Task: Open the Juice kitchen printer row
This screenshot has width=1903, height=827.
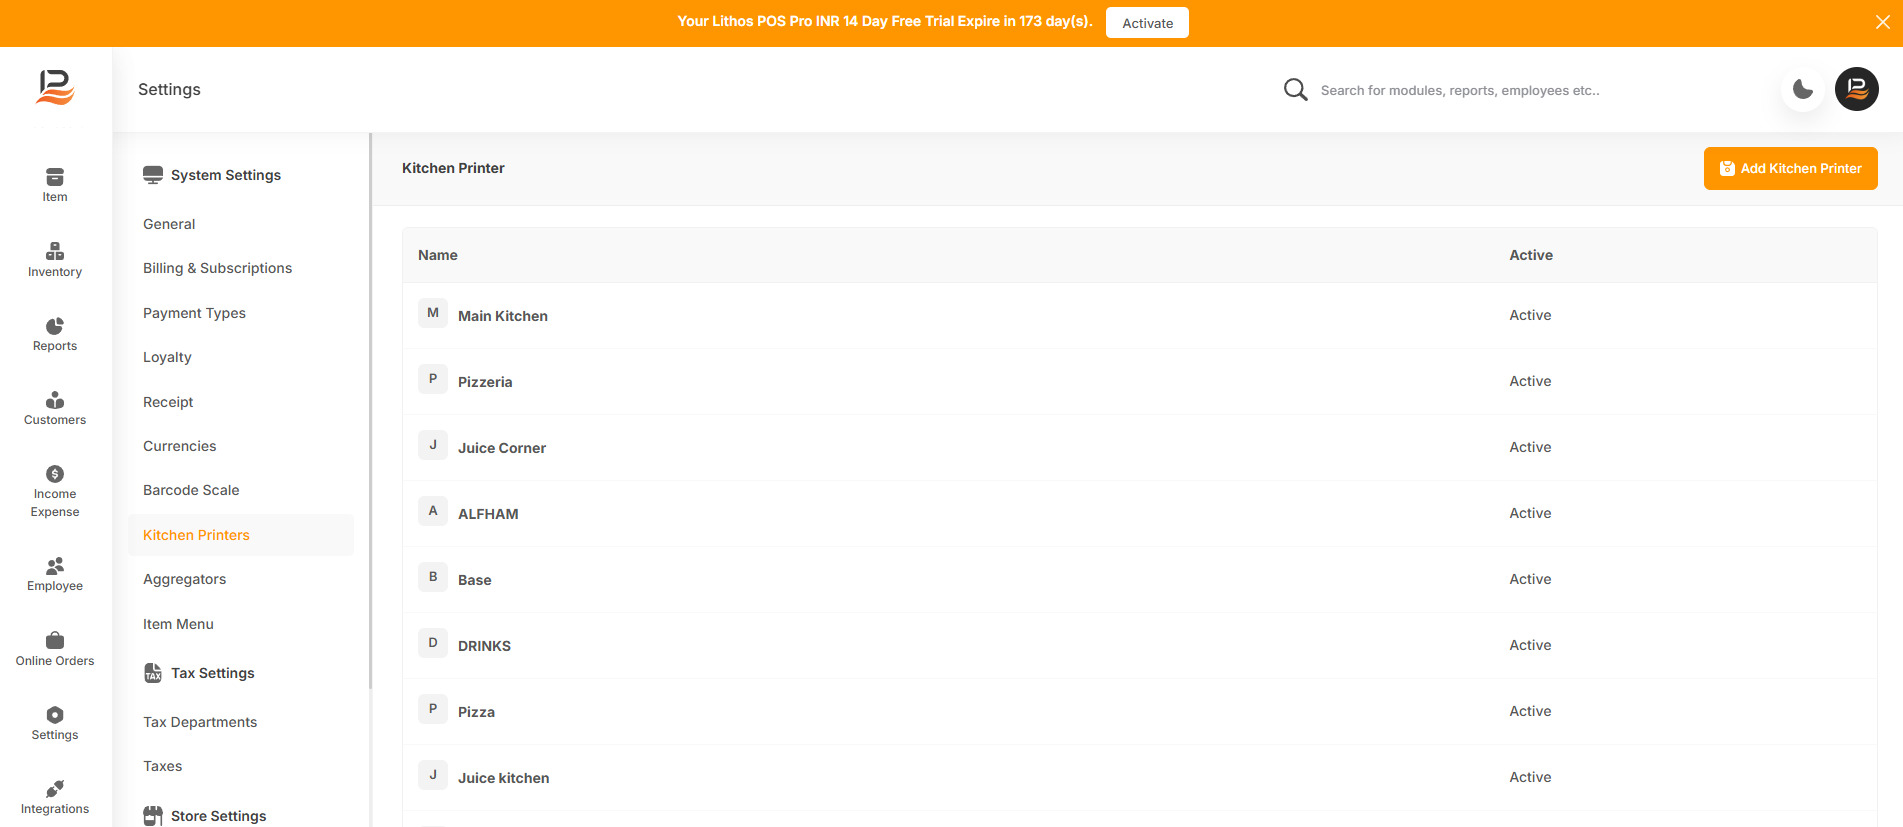Action: (x=1140, y=778)
